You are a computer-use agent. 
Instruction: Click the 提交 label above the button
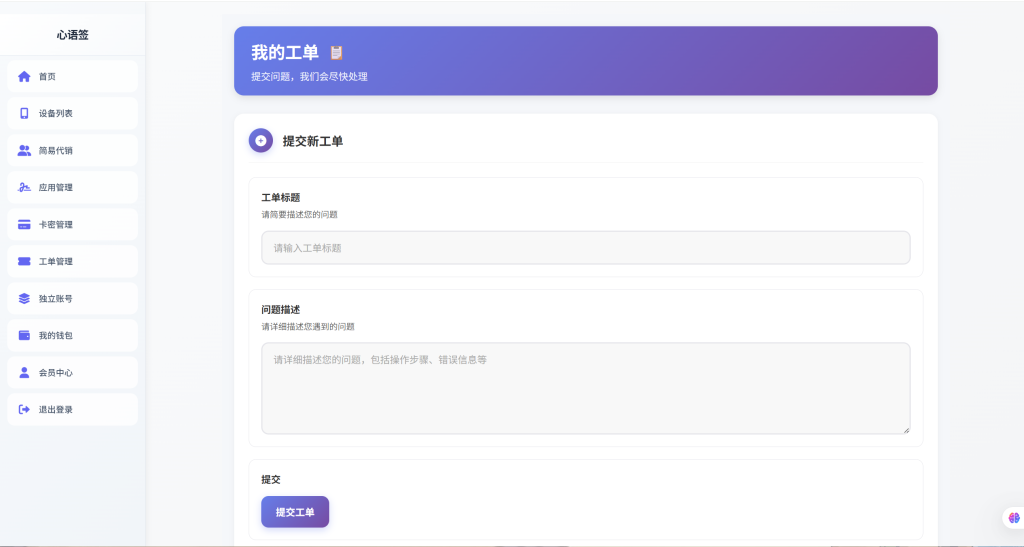[x=271, y=479]
